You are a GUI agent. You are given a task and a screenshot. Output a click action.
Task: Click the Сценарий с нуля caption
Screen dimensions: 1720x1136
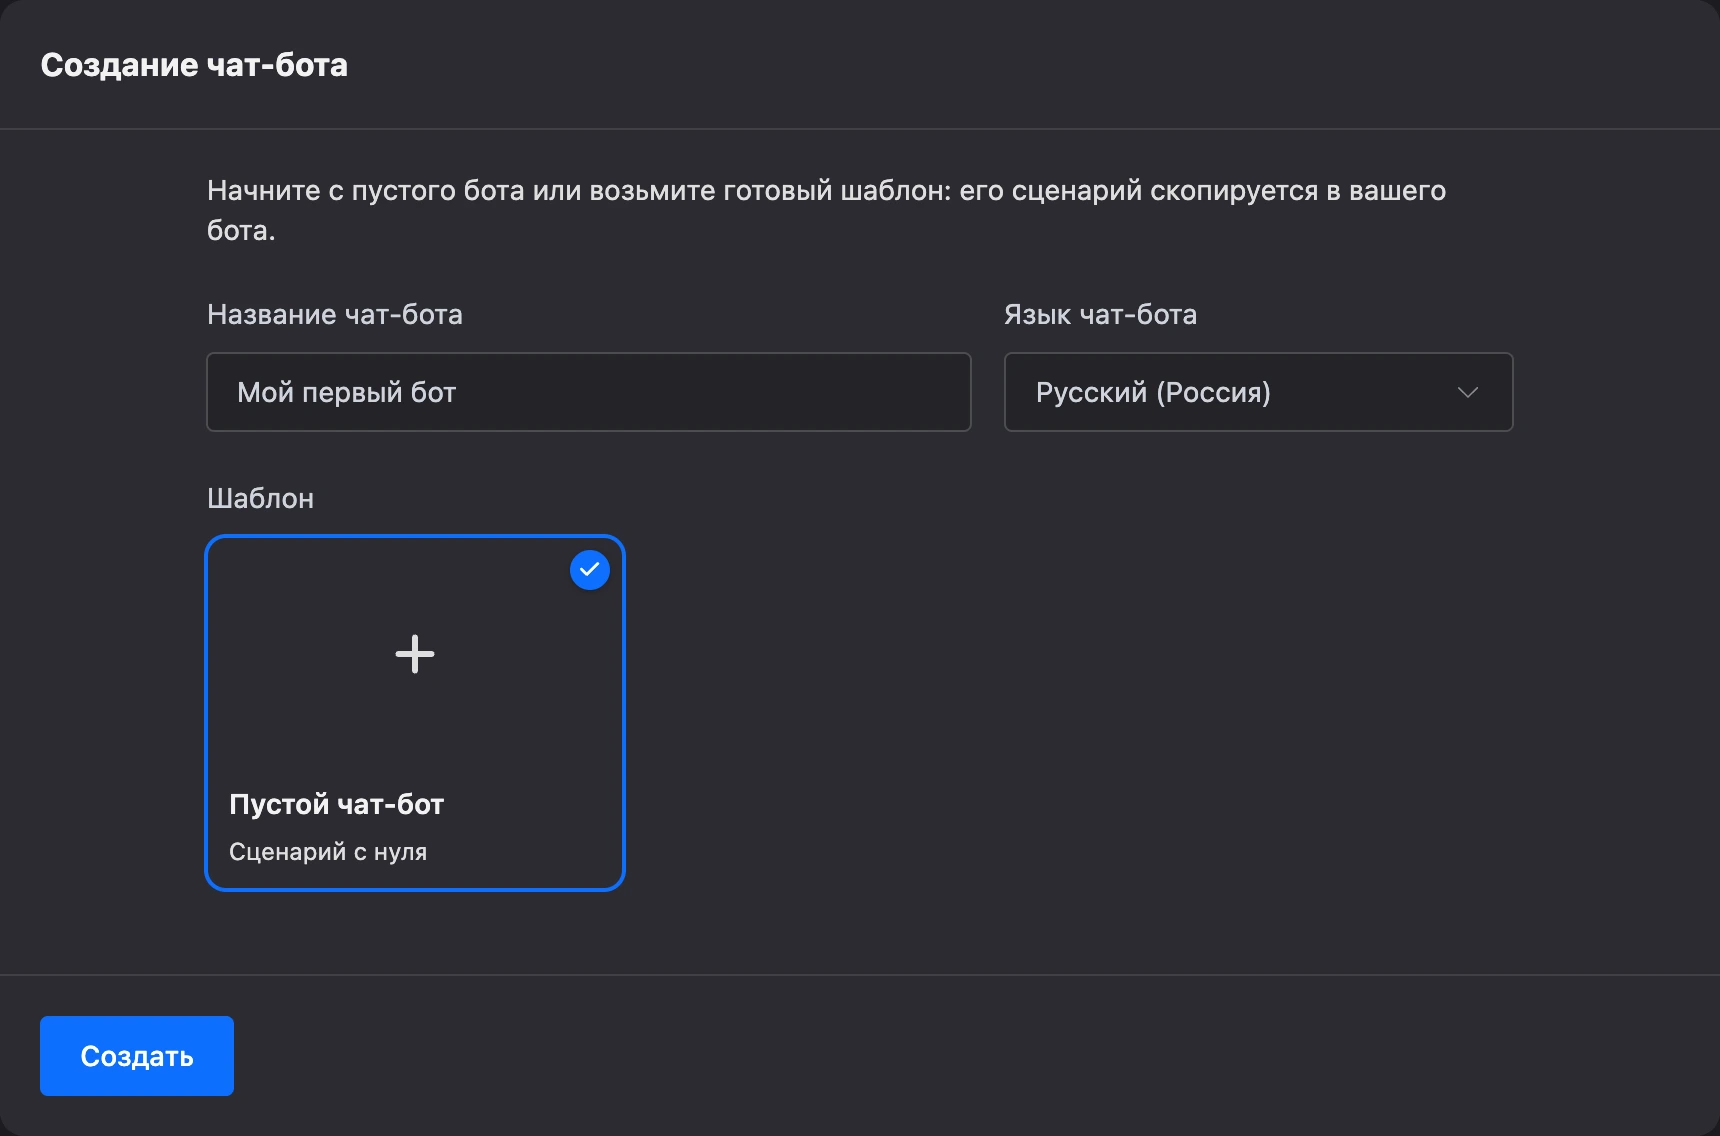click(328, 852)
